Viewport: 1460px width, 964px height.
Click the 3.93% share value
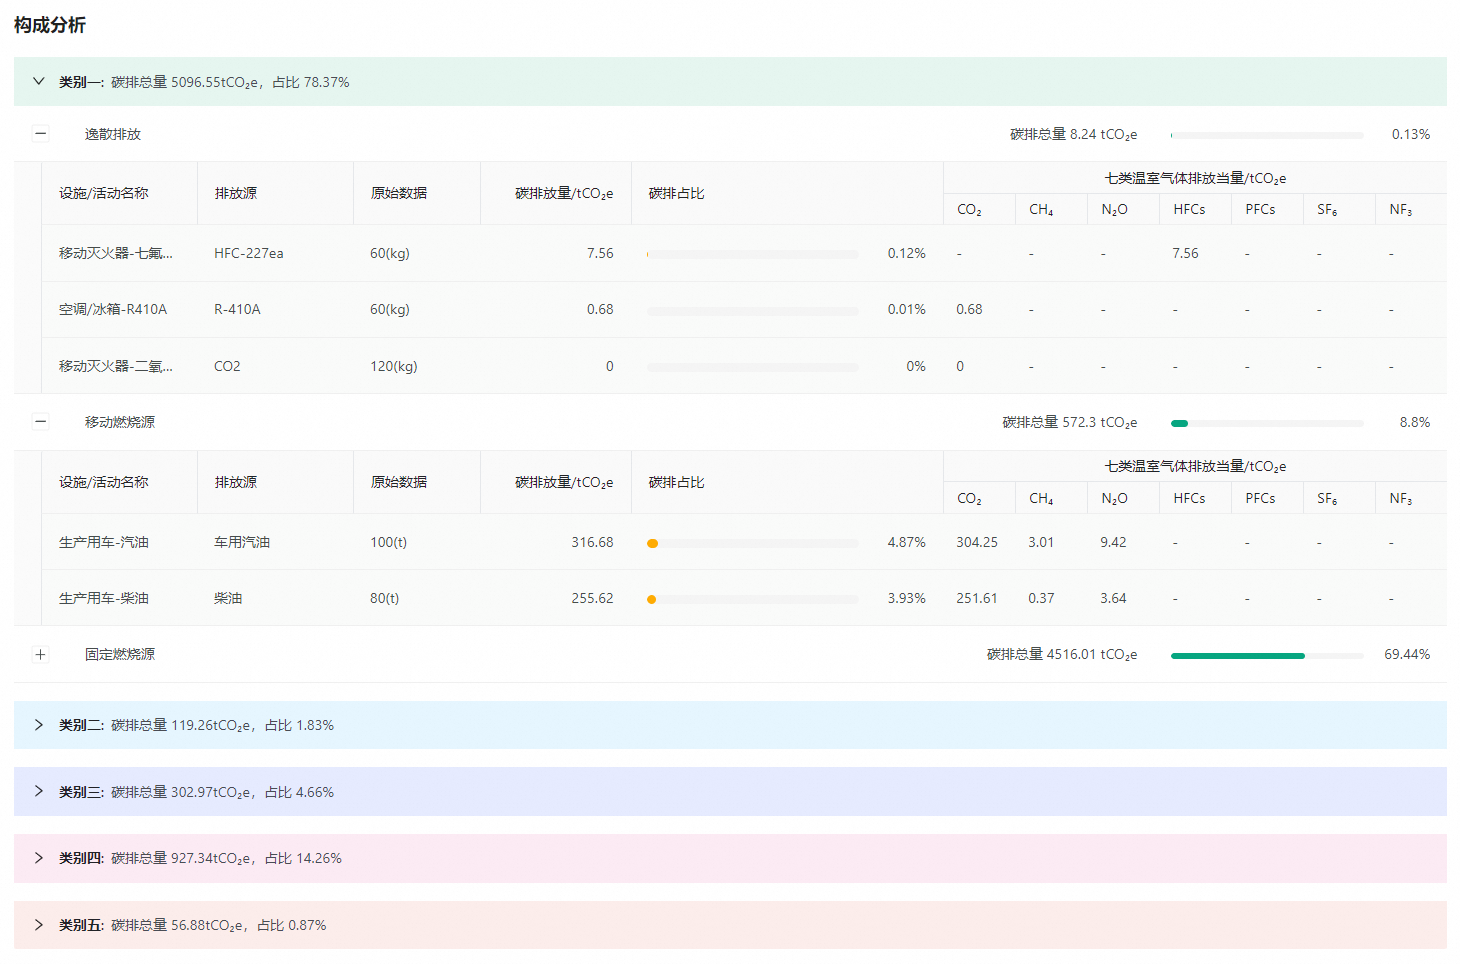tap(906, 598)
